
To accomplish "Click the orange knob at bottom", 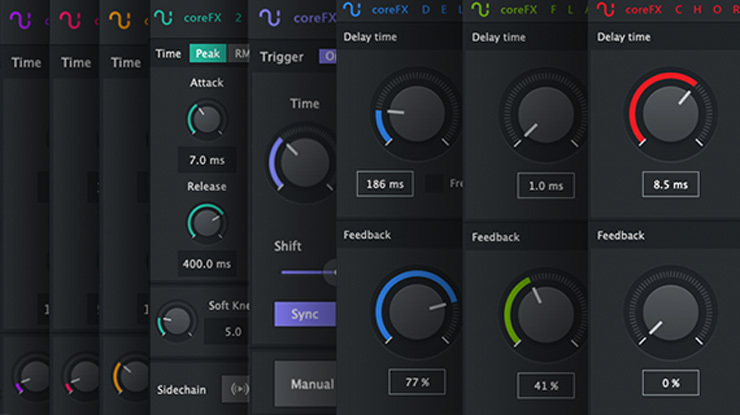I will (x=132, y=375).
